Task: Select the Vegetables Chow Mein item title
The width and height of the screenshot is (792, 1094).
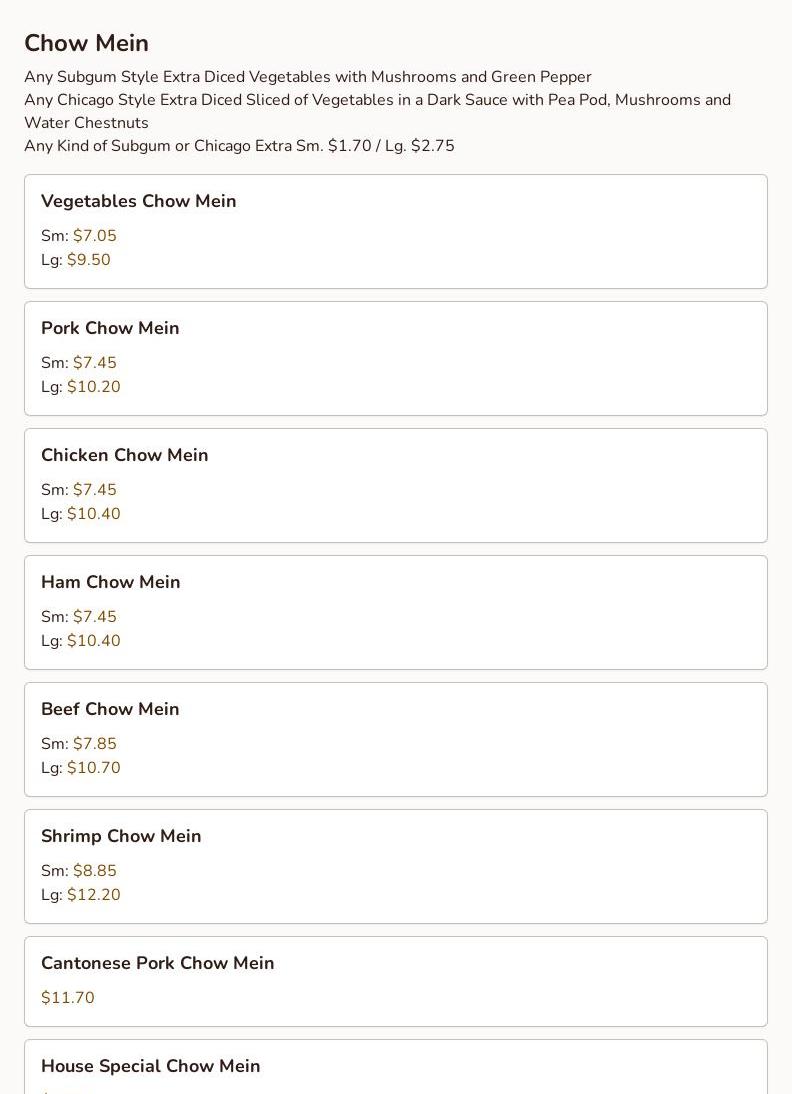Action: pyautogui.click(x=139, y=201)
